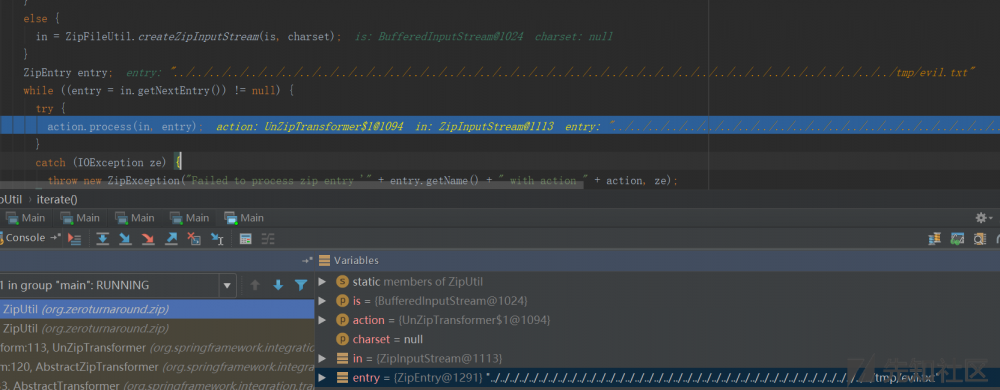Click inline hint 'charset: null' in editor
The image size is (1000, 390).
(574, 37)
